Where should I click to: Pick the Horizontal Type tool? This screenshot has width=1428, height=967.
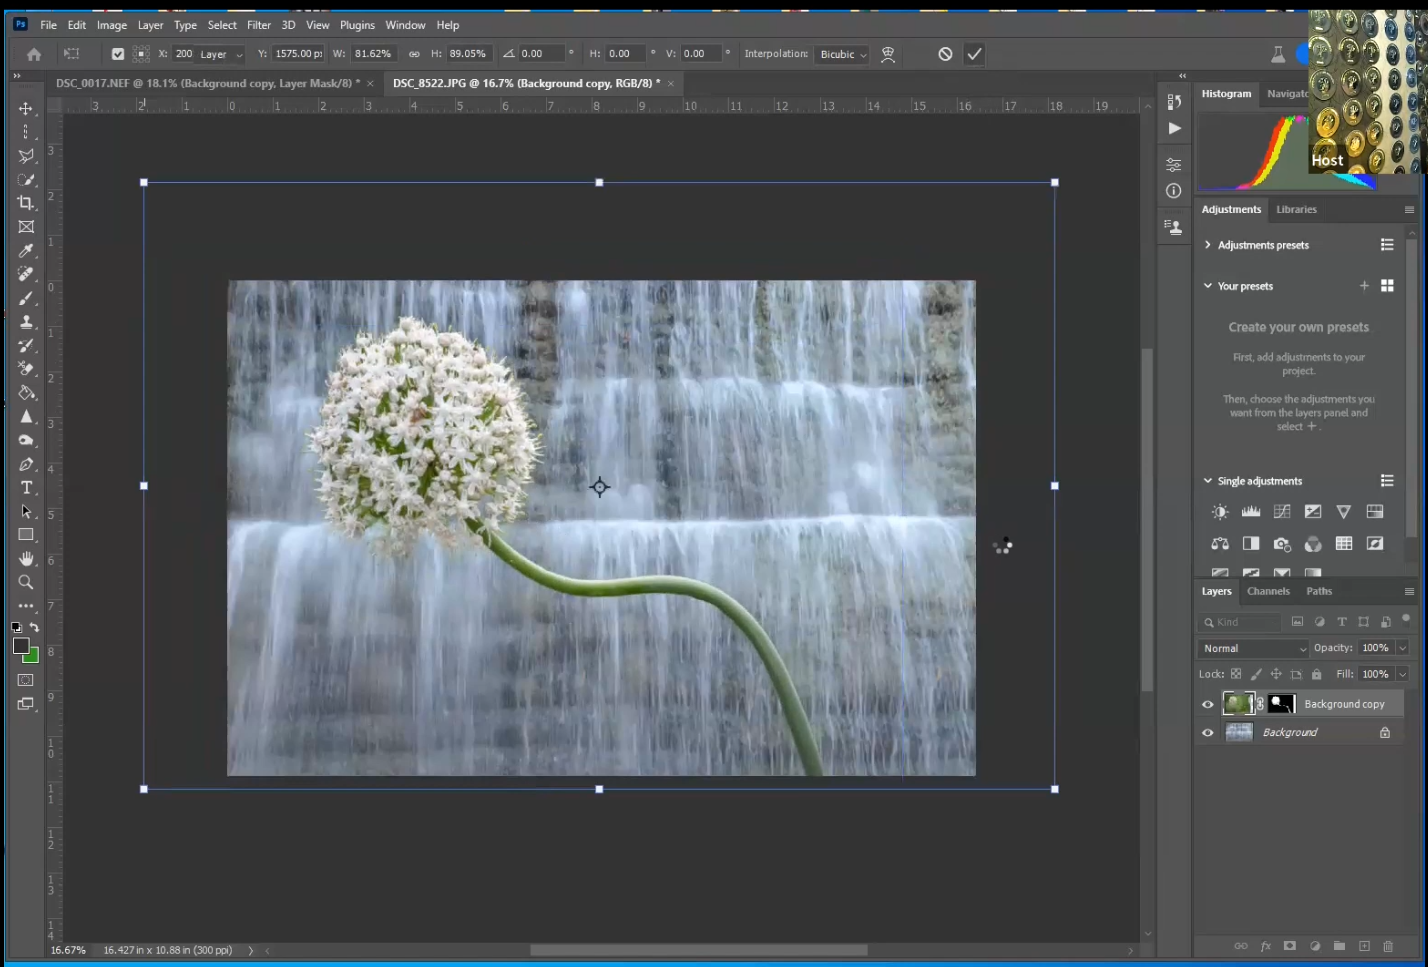[26, 488]
